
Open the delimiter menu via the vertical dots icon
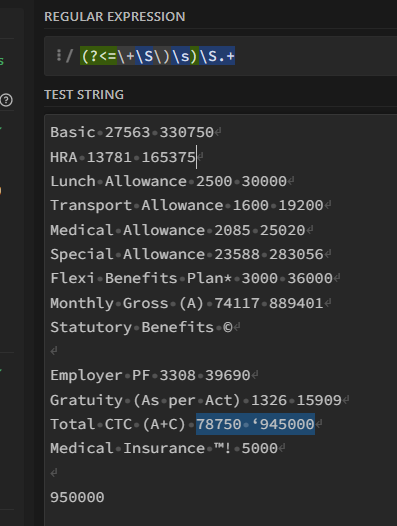click(59, 55)
